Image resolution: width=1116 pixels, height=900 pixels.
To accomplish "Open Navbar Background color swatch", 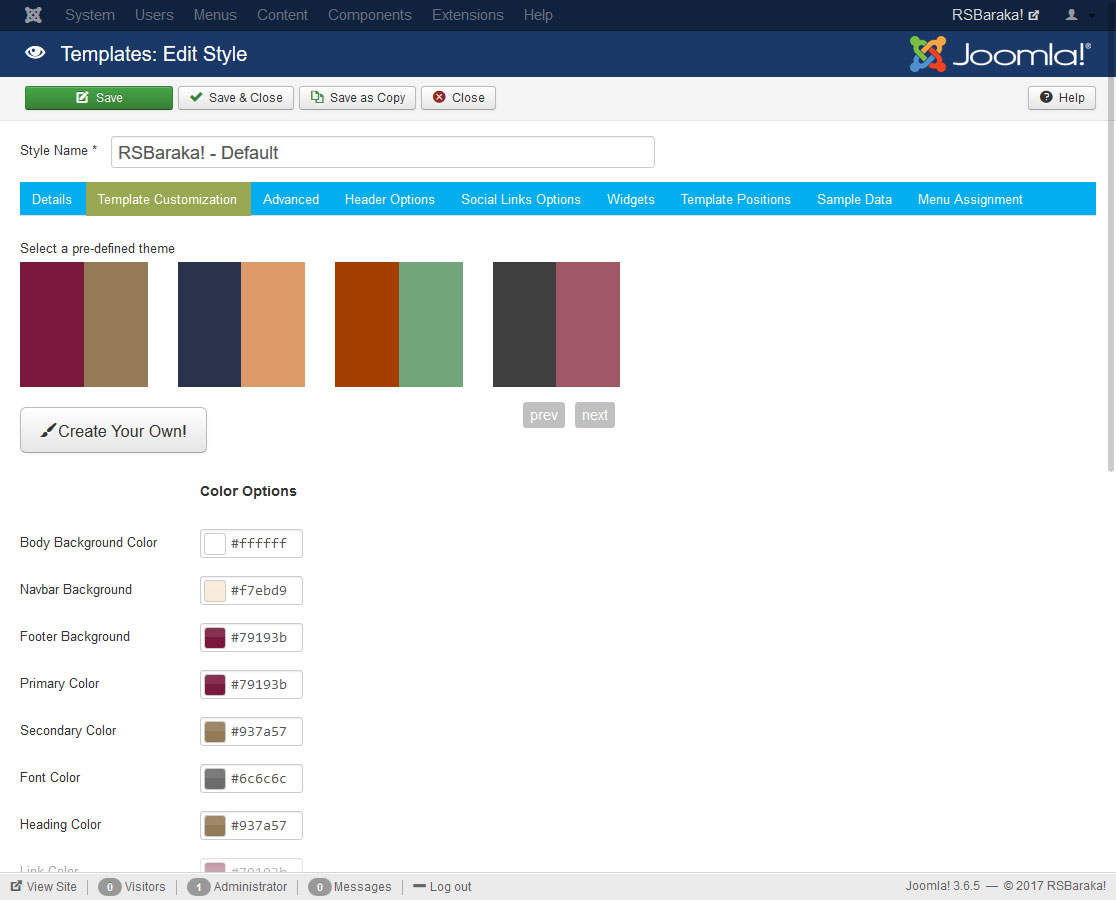I will 215,591.
